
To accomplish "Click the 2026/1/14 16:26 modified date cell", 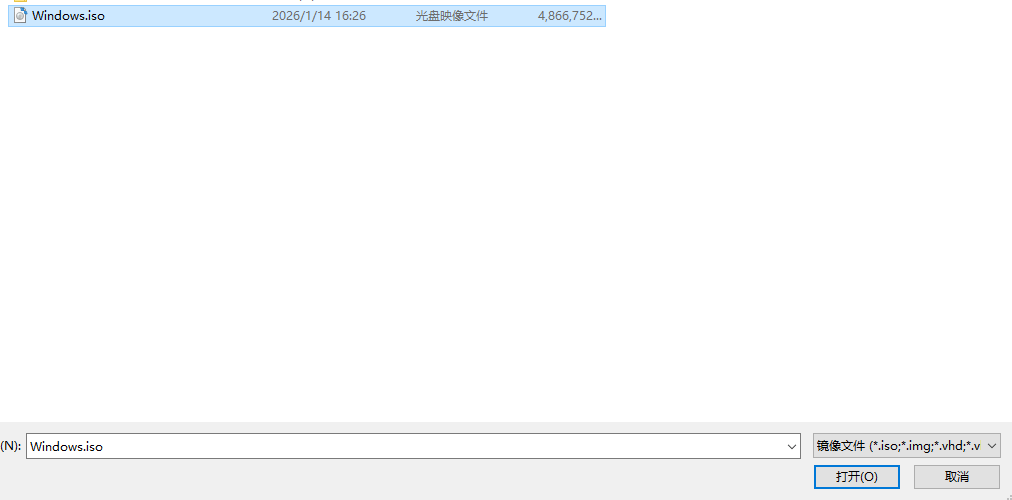I will coord(318,16).
